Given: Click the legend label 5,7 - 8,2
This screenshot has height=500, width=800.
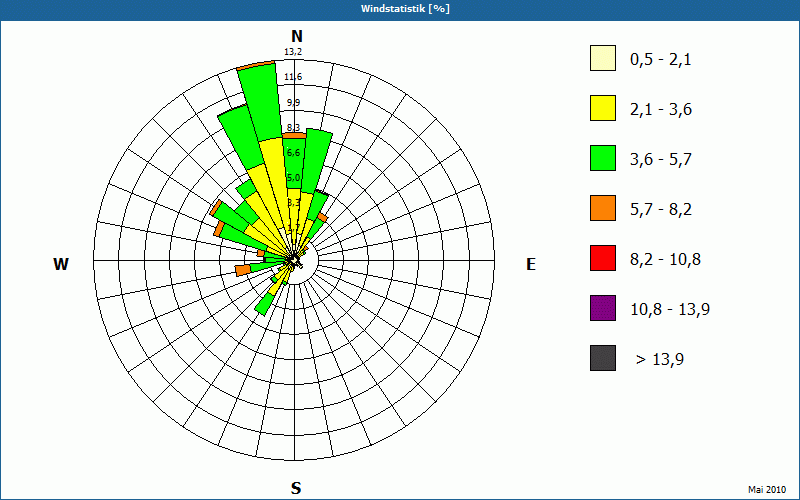Looking at the screenshot, I should 661,210.
